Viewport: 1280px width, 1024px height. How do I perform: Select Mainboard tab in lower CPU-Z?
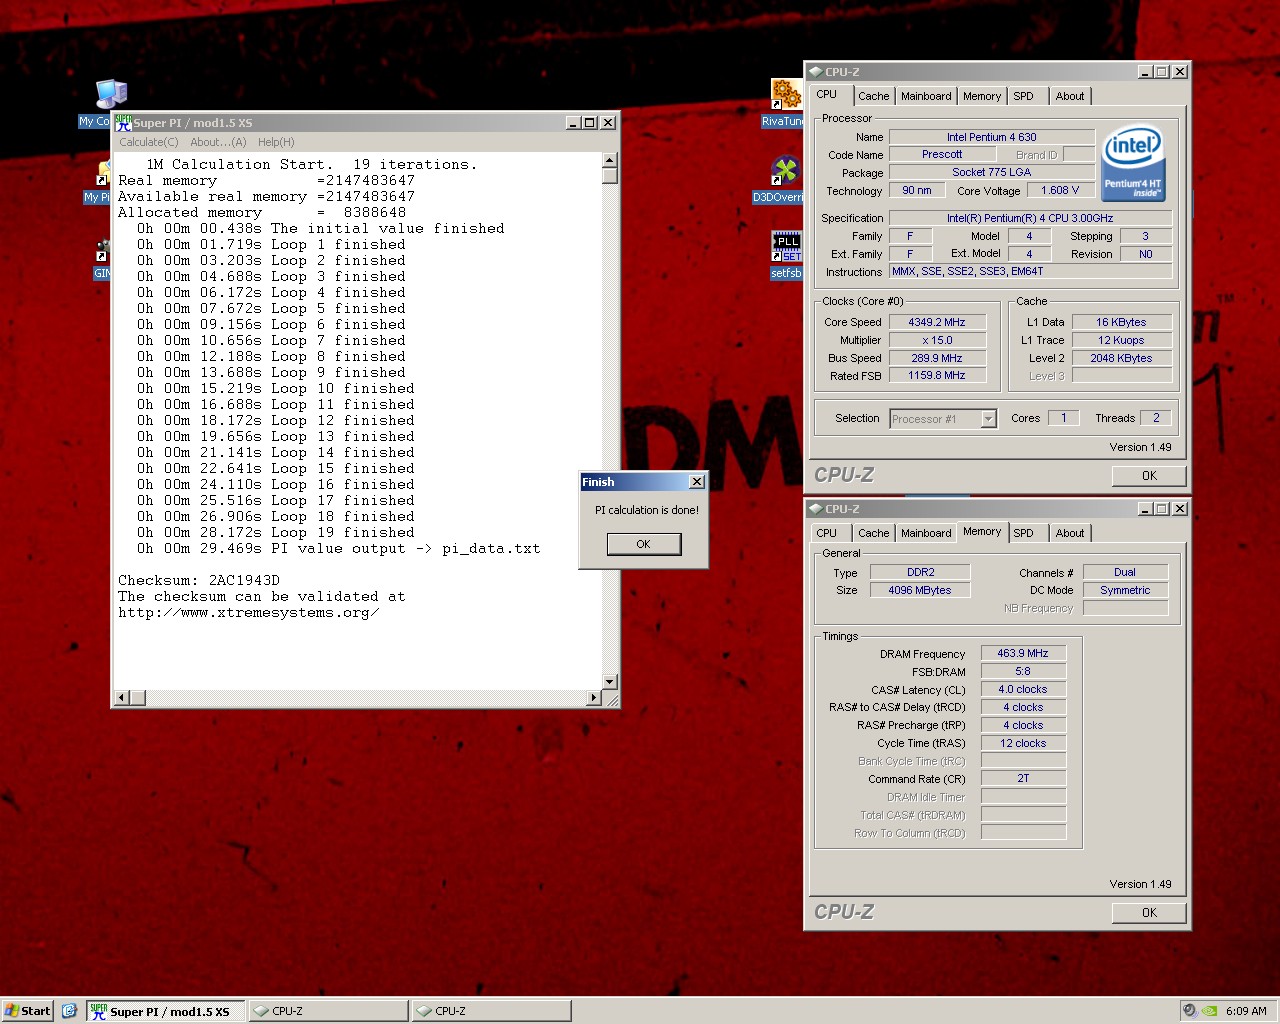(x=926, y=533)
